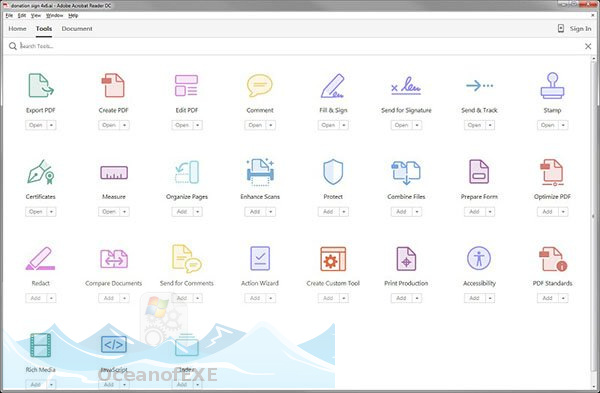Expand the dropdown arrow under Stamp

(x=563, y=125)
